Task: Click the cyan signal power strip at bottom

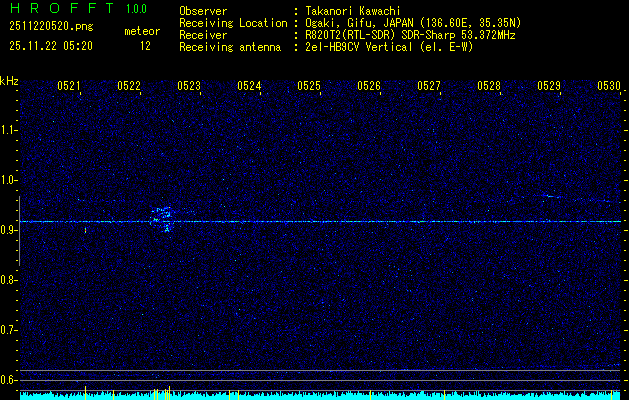Action: click(x=320, y=396)
